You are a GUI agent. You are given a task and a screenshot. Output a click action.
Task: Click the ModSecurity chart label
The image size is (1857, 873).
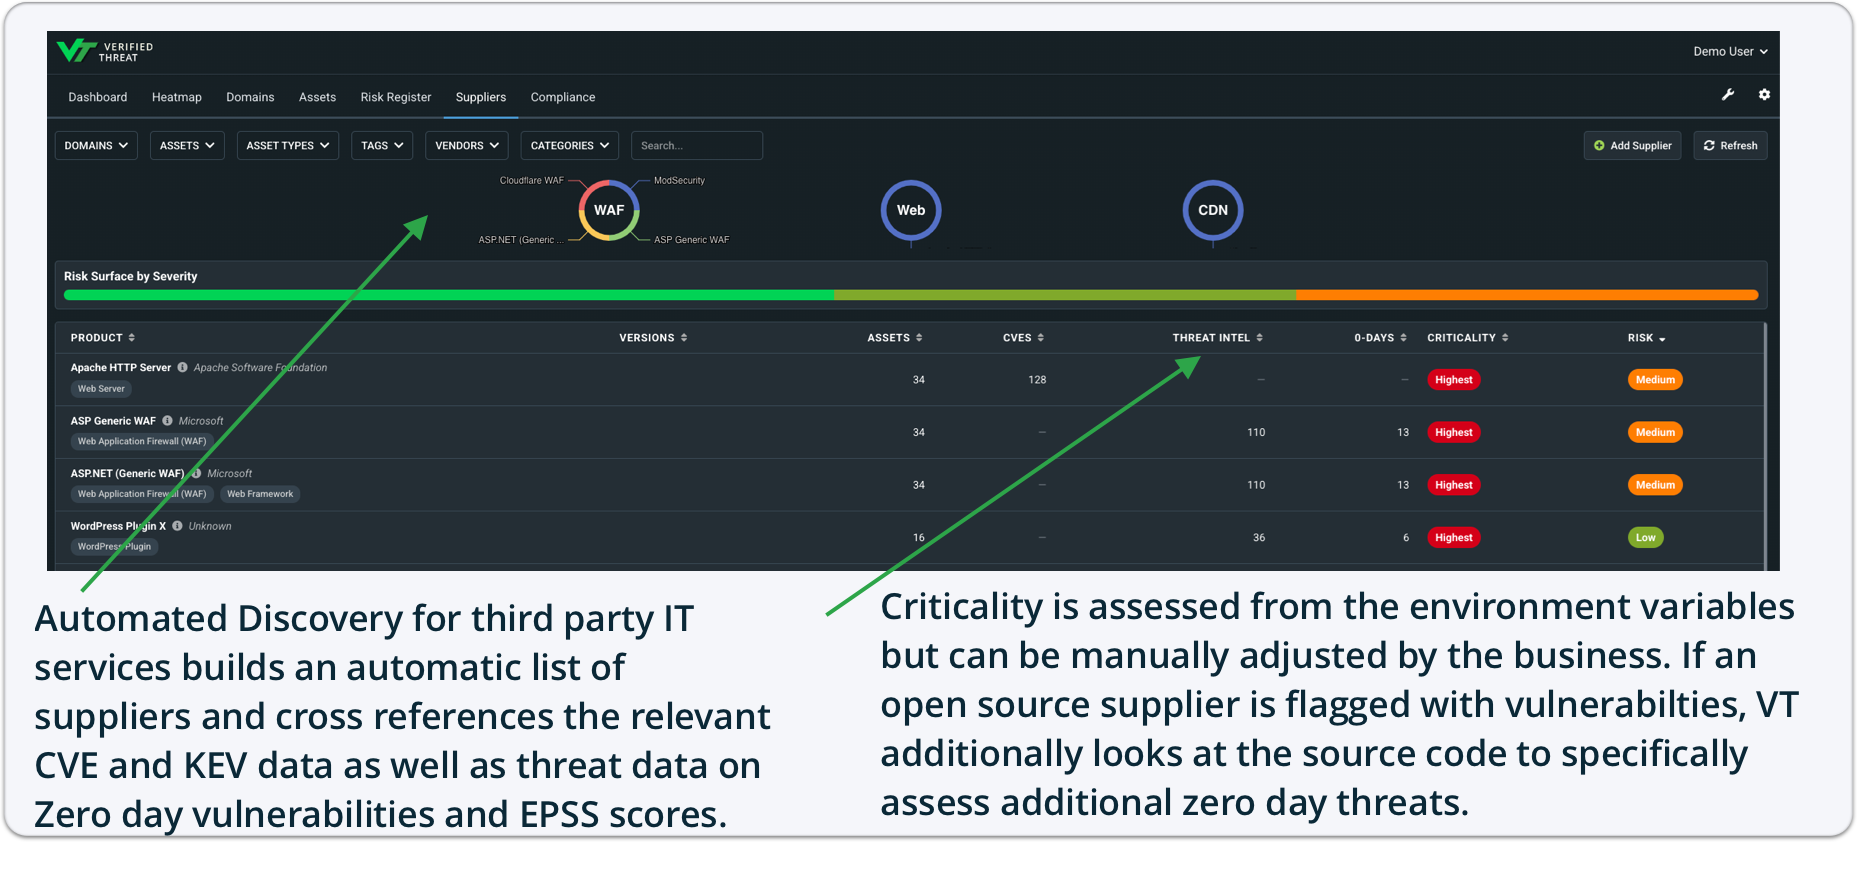tap(680, 181)
